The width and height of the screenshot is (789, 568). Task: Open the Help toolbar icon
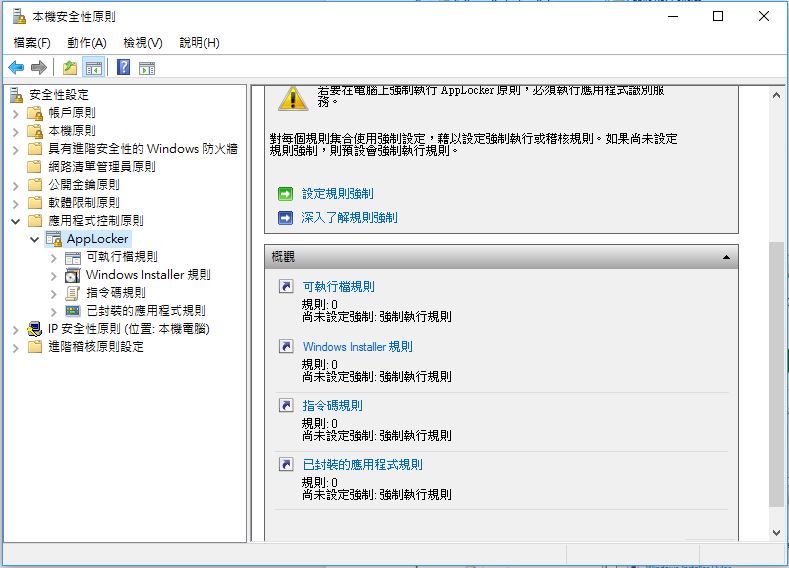123,67
